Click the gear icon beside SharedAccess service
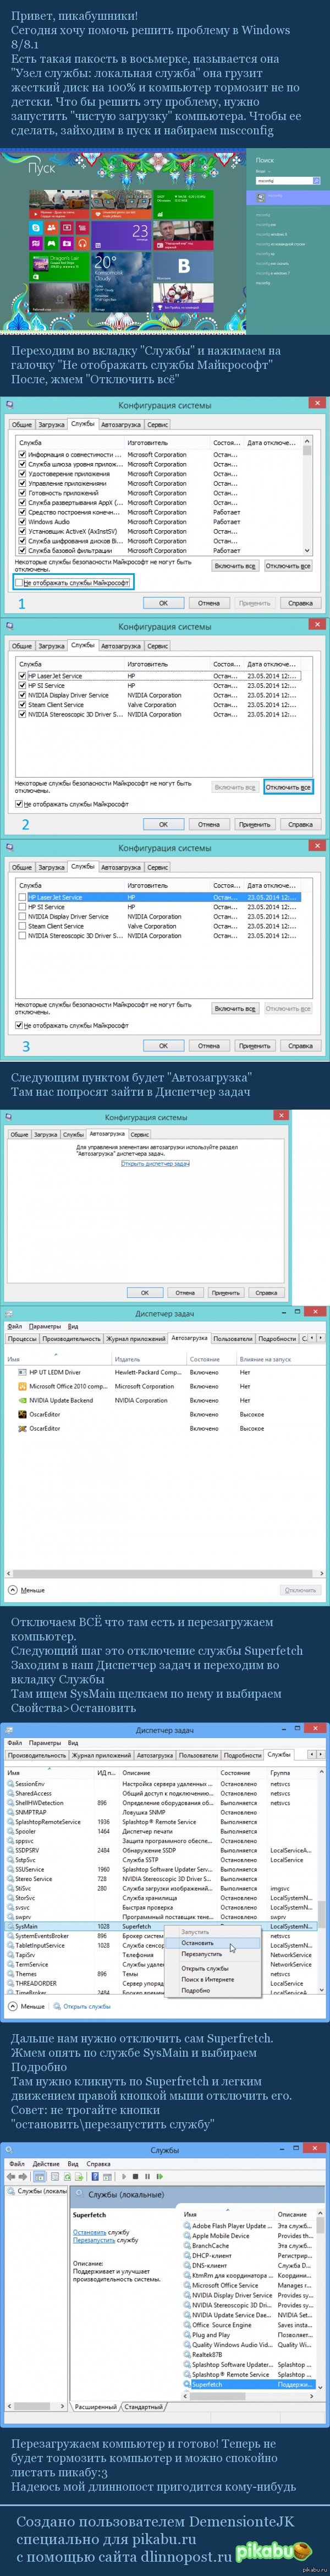 [x=10, y=1794]
